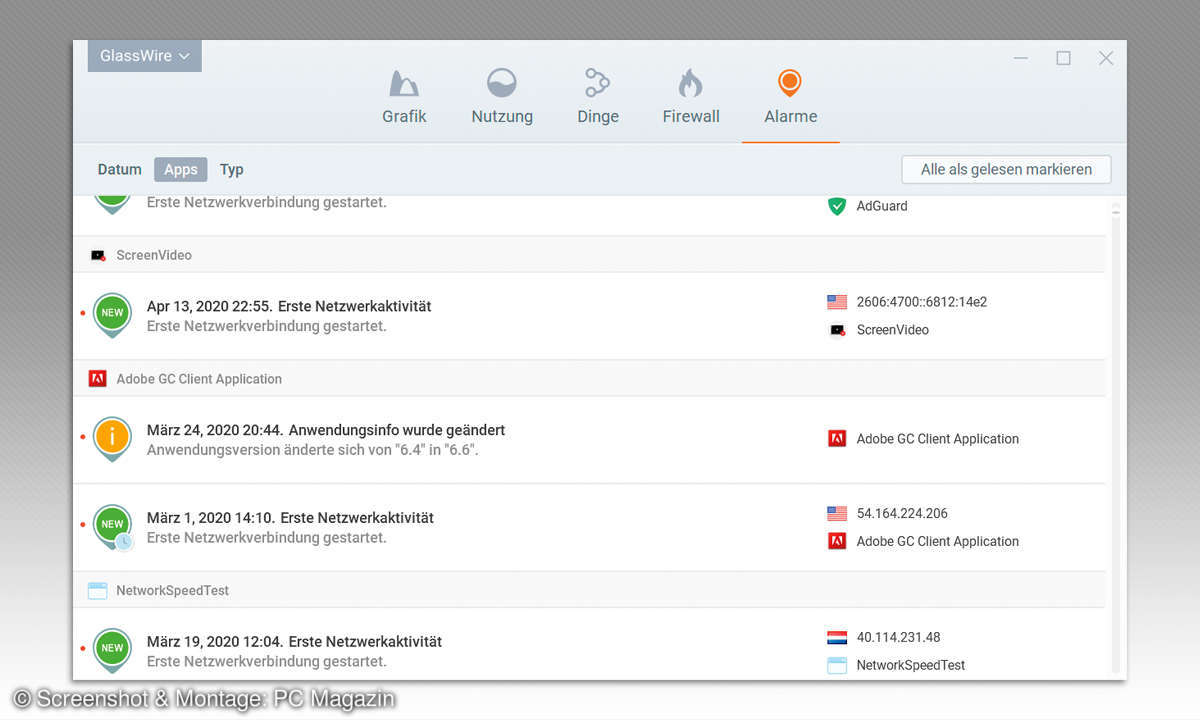
Task: Click Adobe icon in the März 24 alert row
Action: pos(837,439)
